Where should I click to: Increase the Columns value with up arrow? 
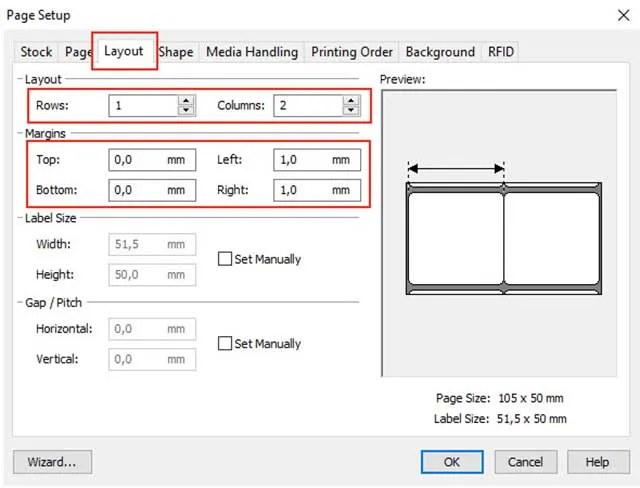[350, 100]
